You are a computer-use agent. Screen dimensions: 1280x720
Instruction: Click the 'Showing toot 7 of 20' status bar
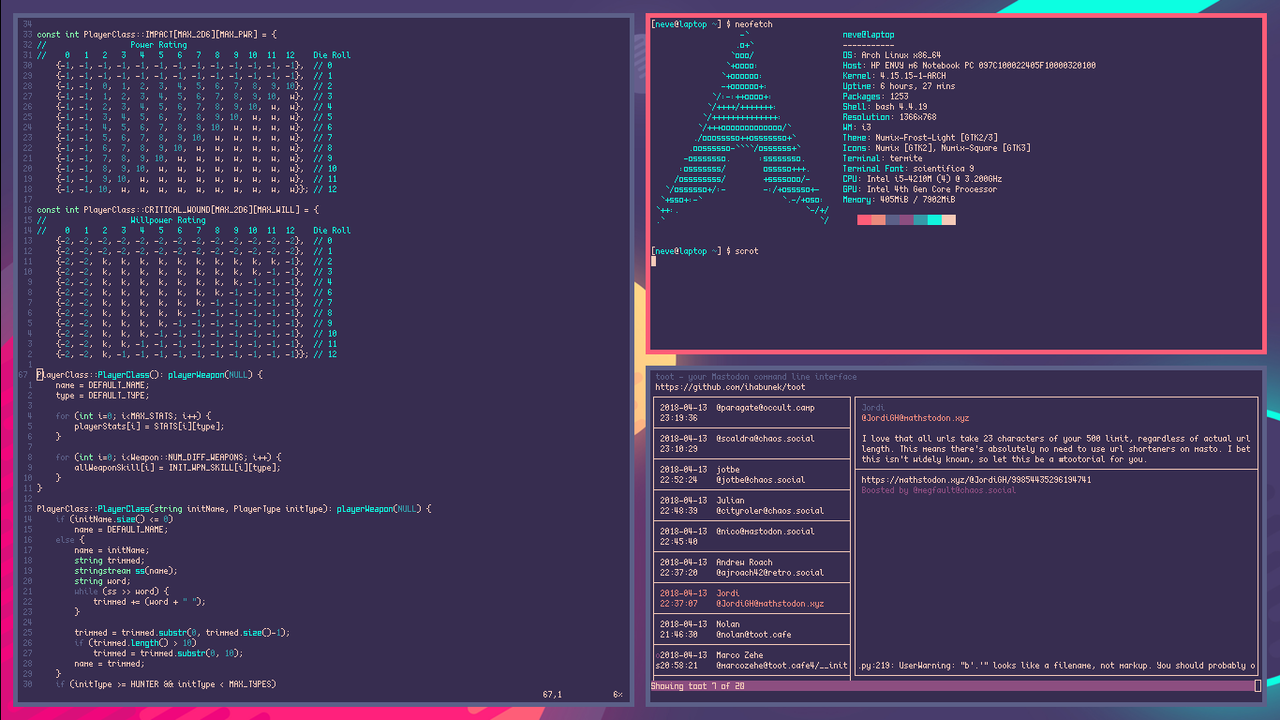pos(697,686)
